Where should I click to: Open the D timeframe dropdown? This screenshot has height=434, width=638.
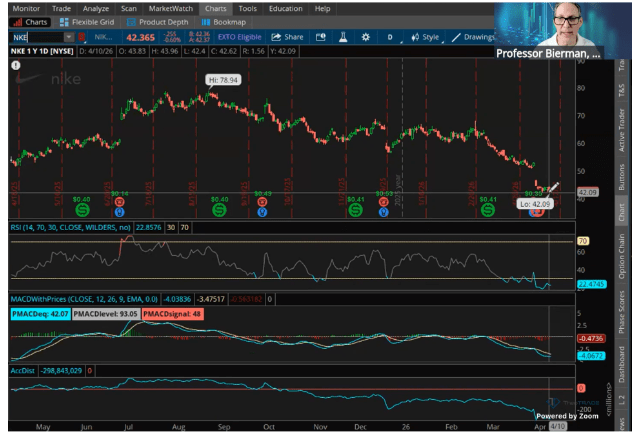coord(390,37)
